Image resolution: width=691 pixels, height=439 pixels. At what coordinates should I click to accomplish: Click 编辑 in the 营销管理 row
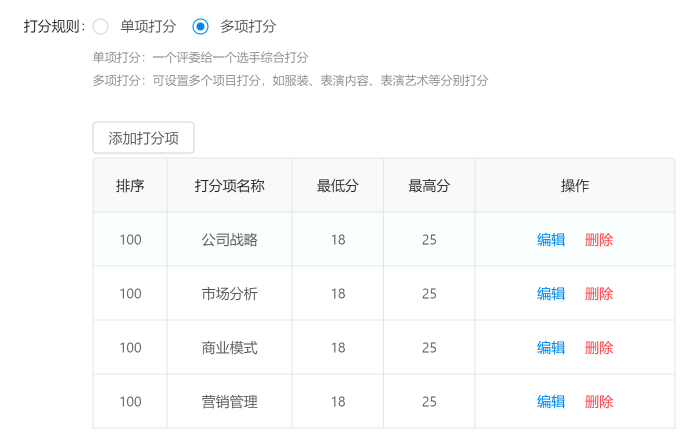tap(551, 402)
